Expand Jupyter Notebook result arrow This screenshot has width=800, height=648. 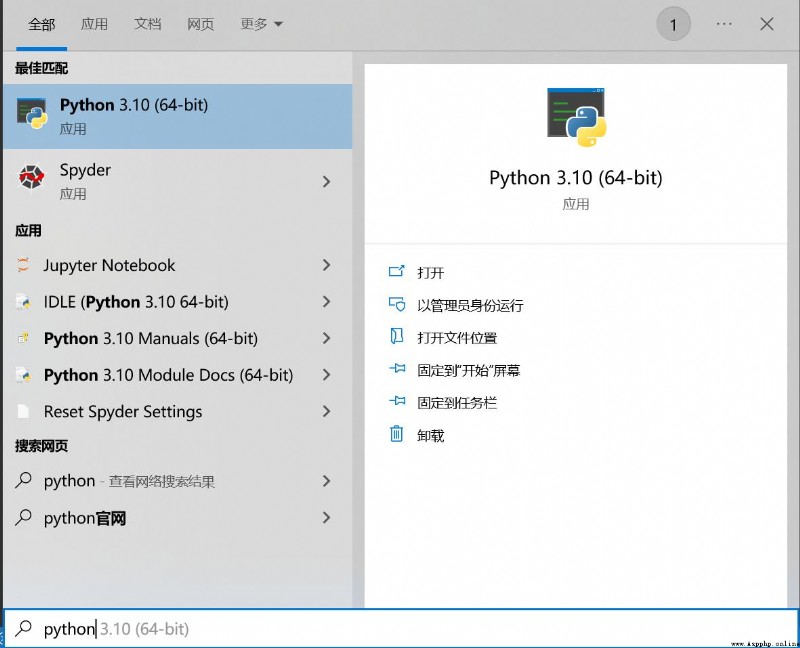click(x=327, y=265)
